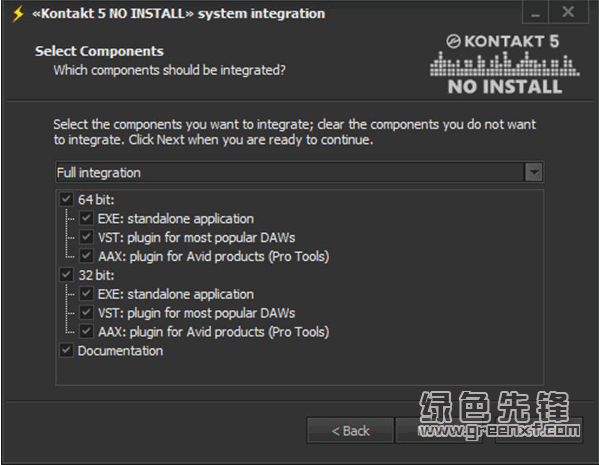Click the lightning bolt installer icon
The width and height of the screenshot is (599, 465).
(18, 14)
